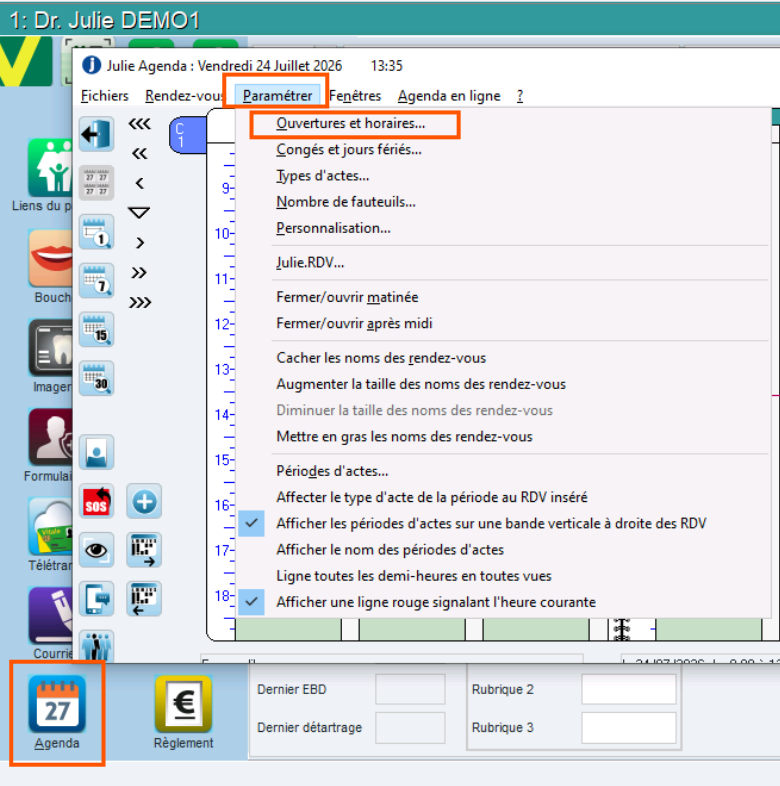
Task: Click the Rubrique 2 field
Action: pos(629,689)
